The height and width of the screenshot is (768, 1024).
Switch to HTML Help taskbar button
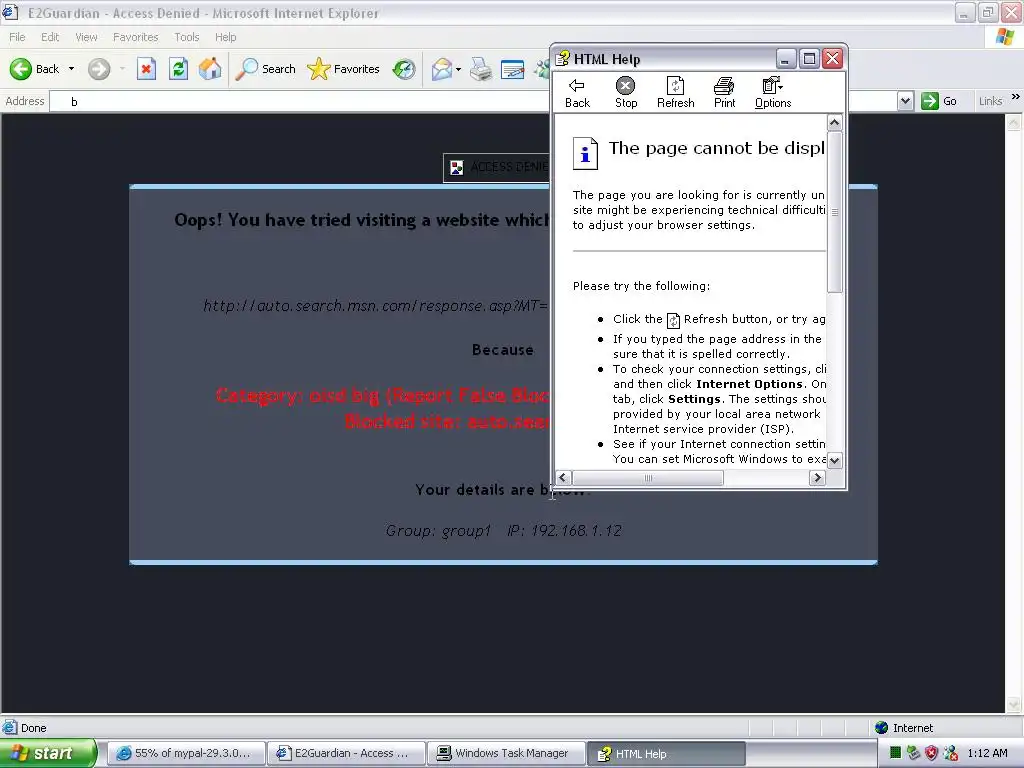coord(666,753)
